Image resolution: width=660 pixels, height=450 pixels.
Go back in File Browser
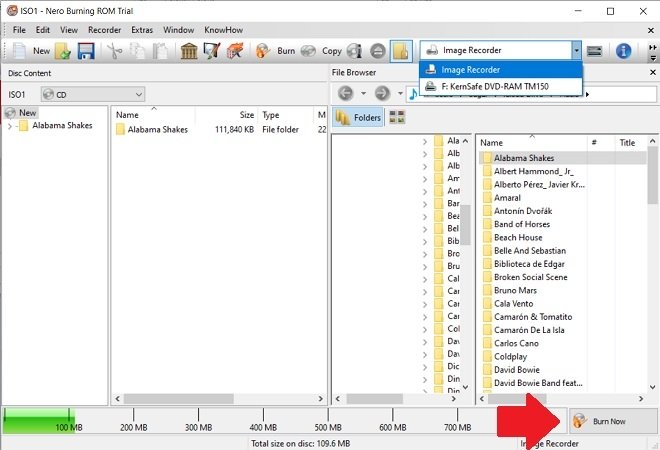[346, 93]
